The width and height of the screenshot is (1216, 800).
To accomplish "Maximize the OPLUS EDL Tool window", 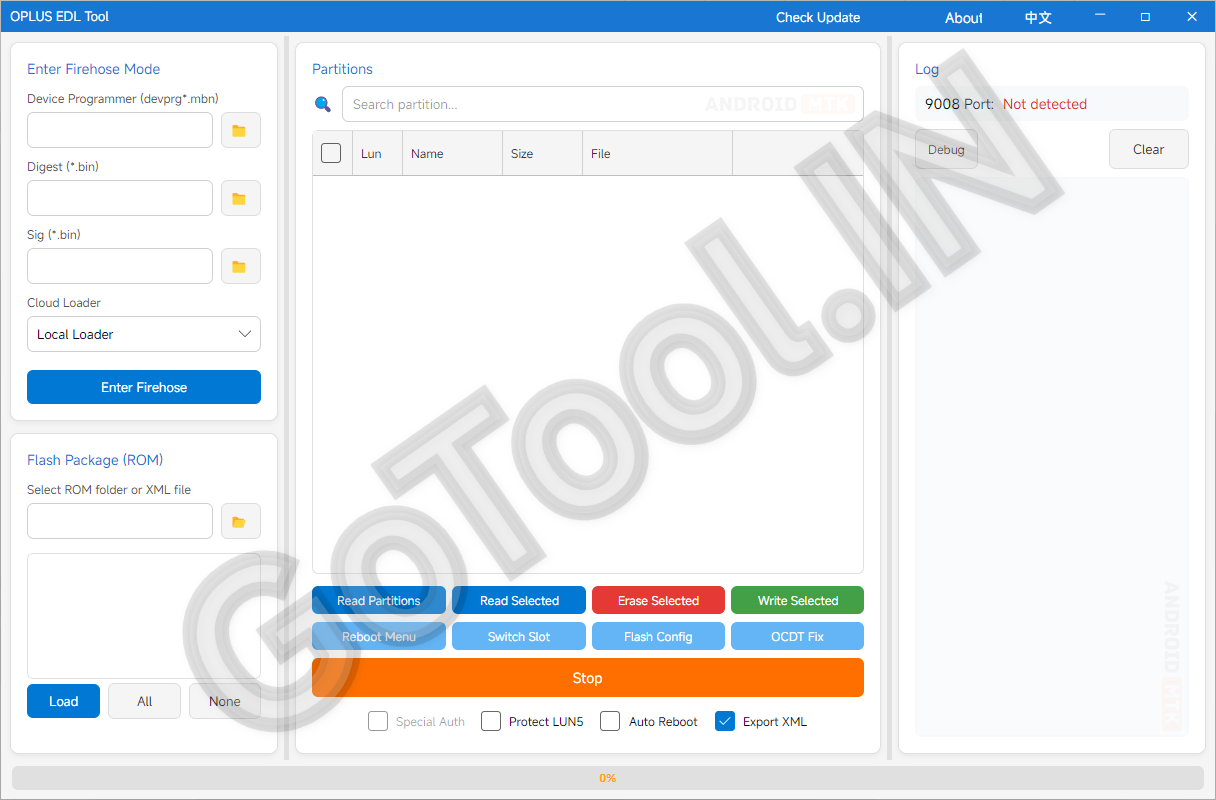I will point(1145,17).
